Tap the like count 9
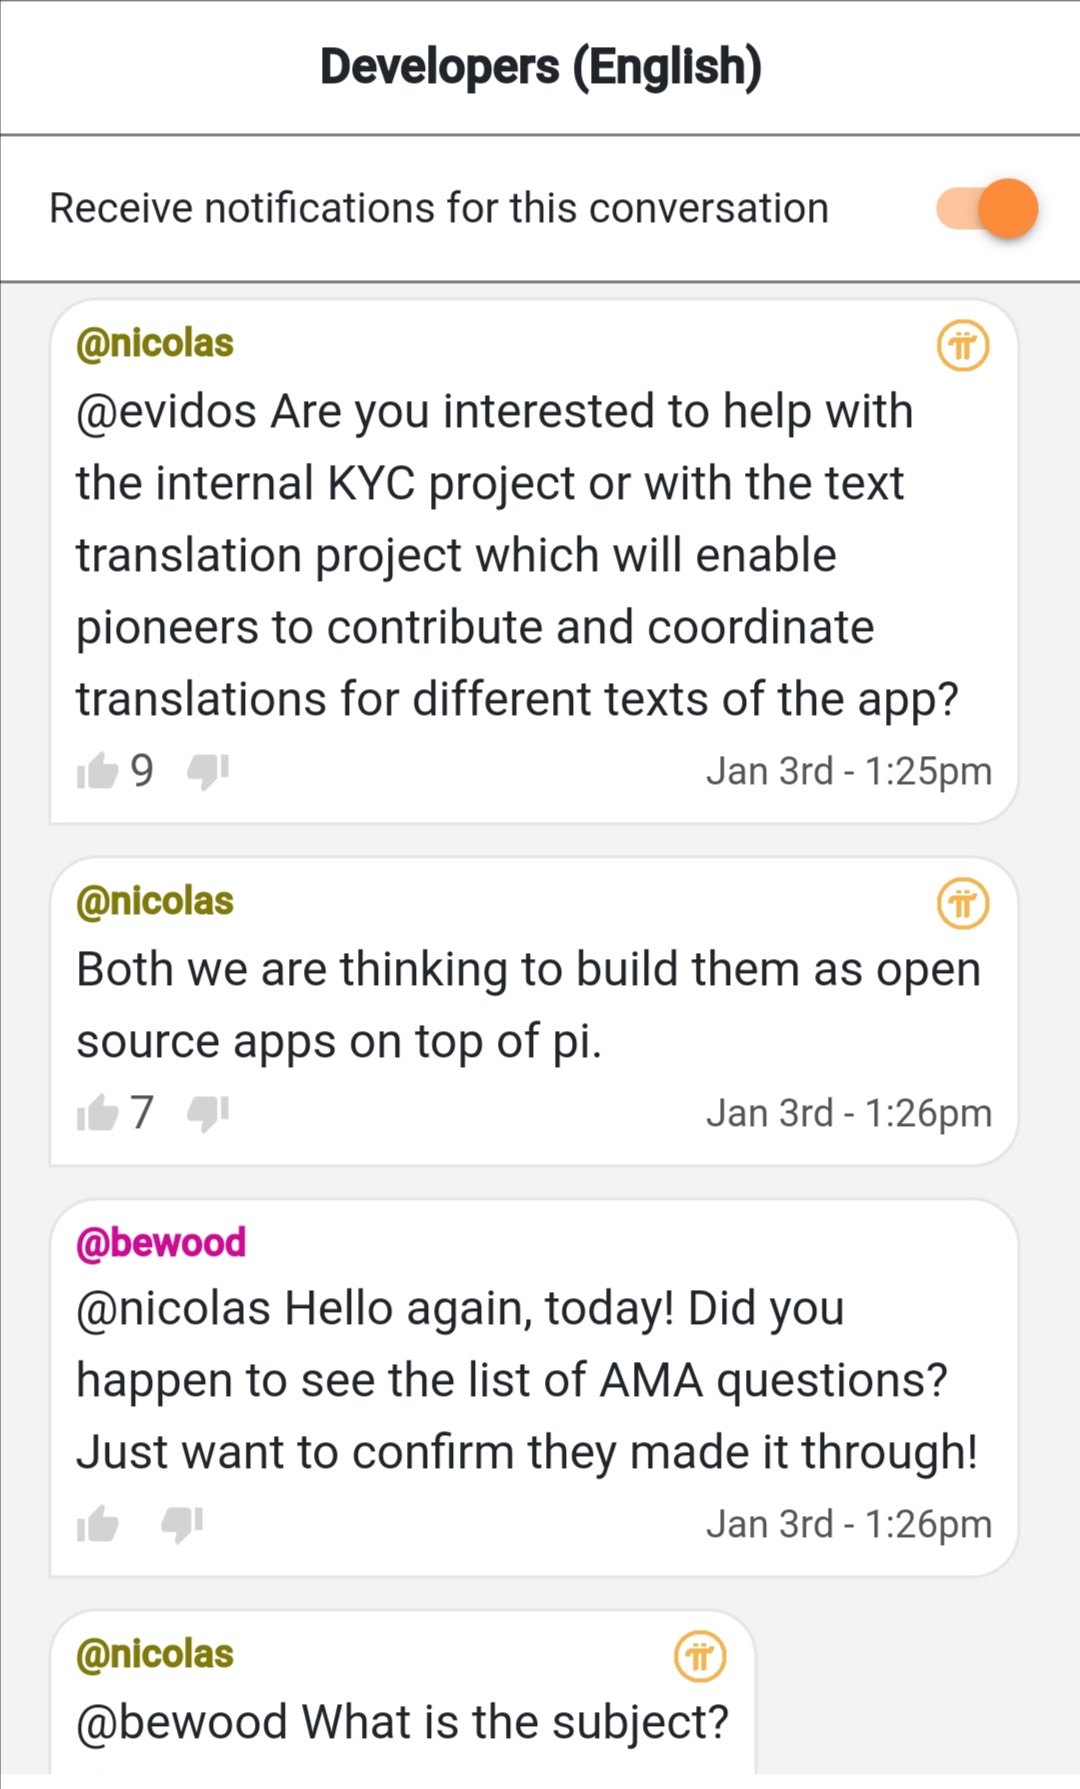Viewport: 1080px width, 1789px height. (142, 771)
